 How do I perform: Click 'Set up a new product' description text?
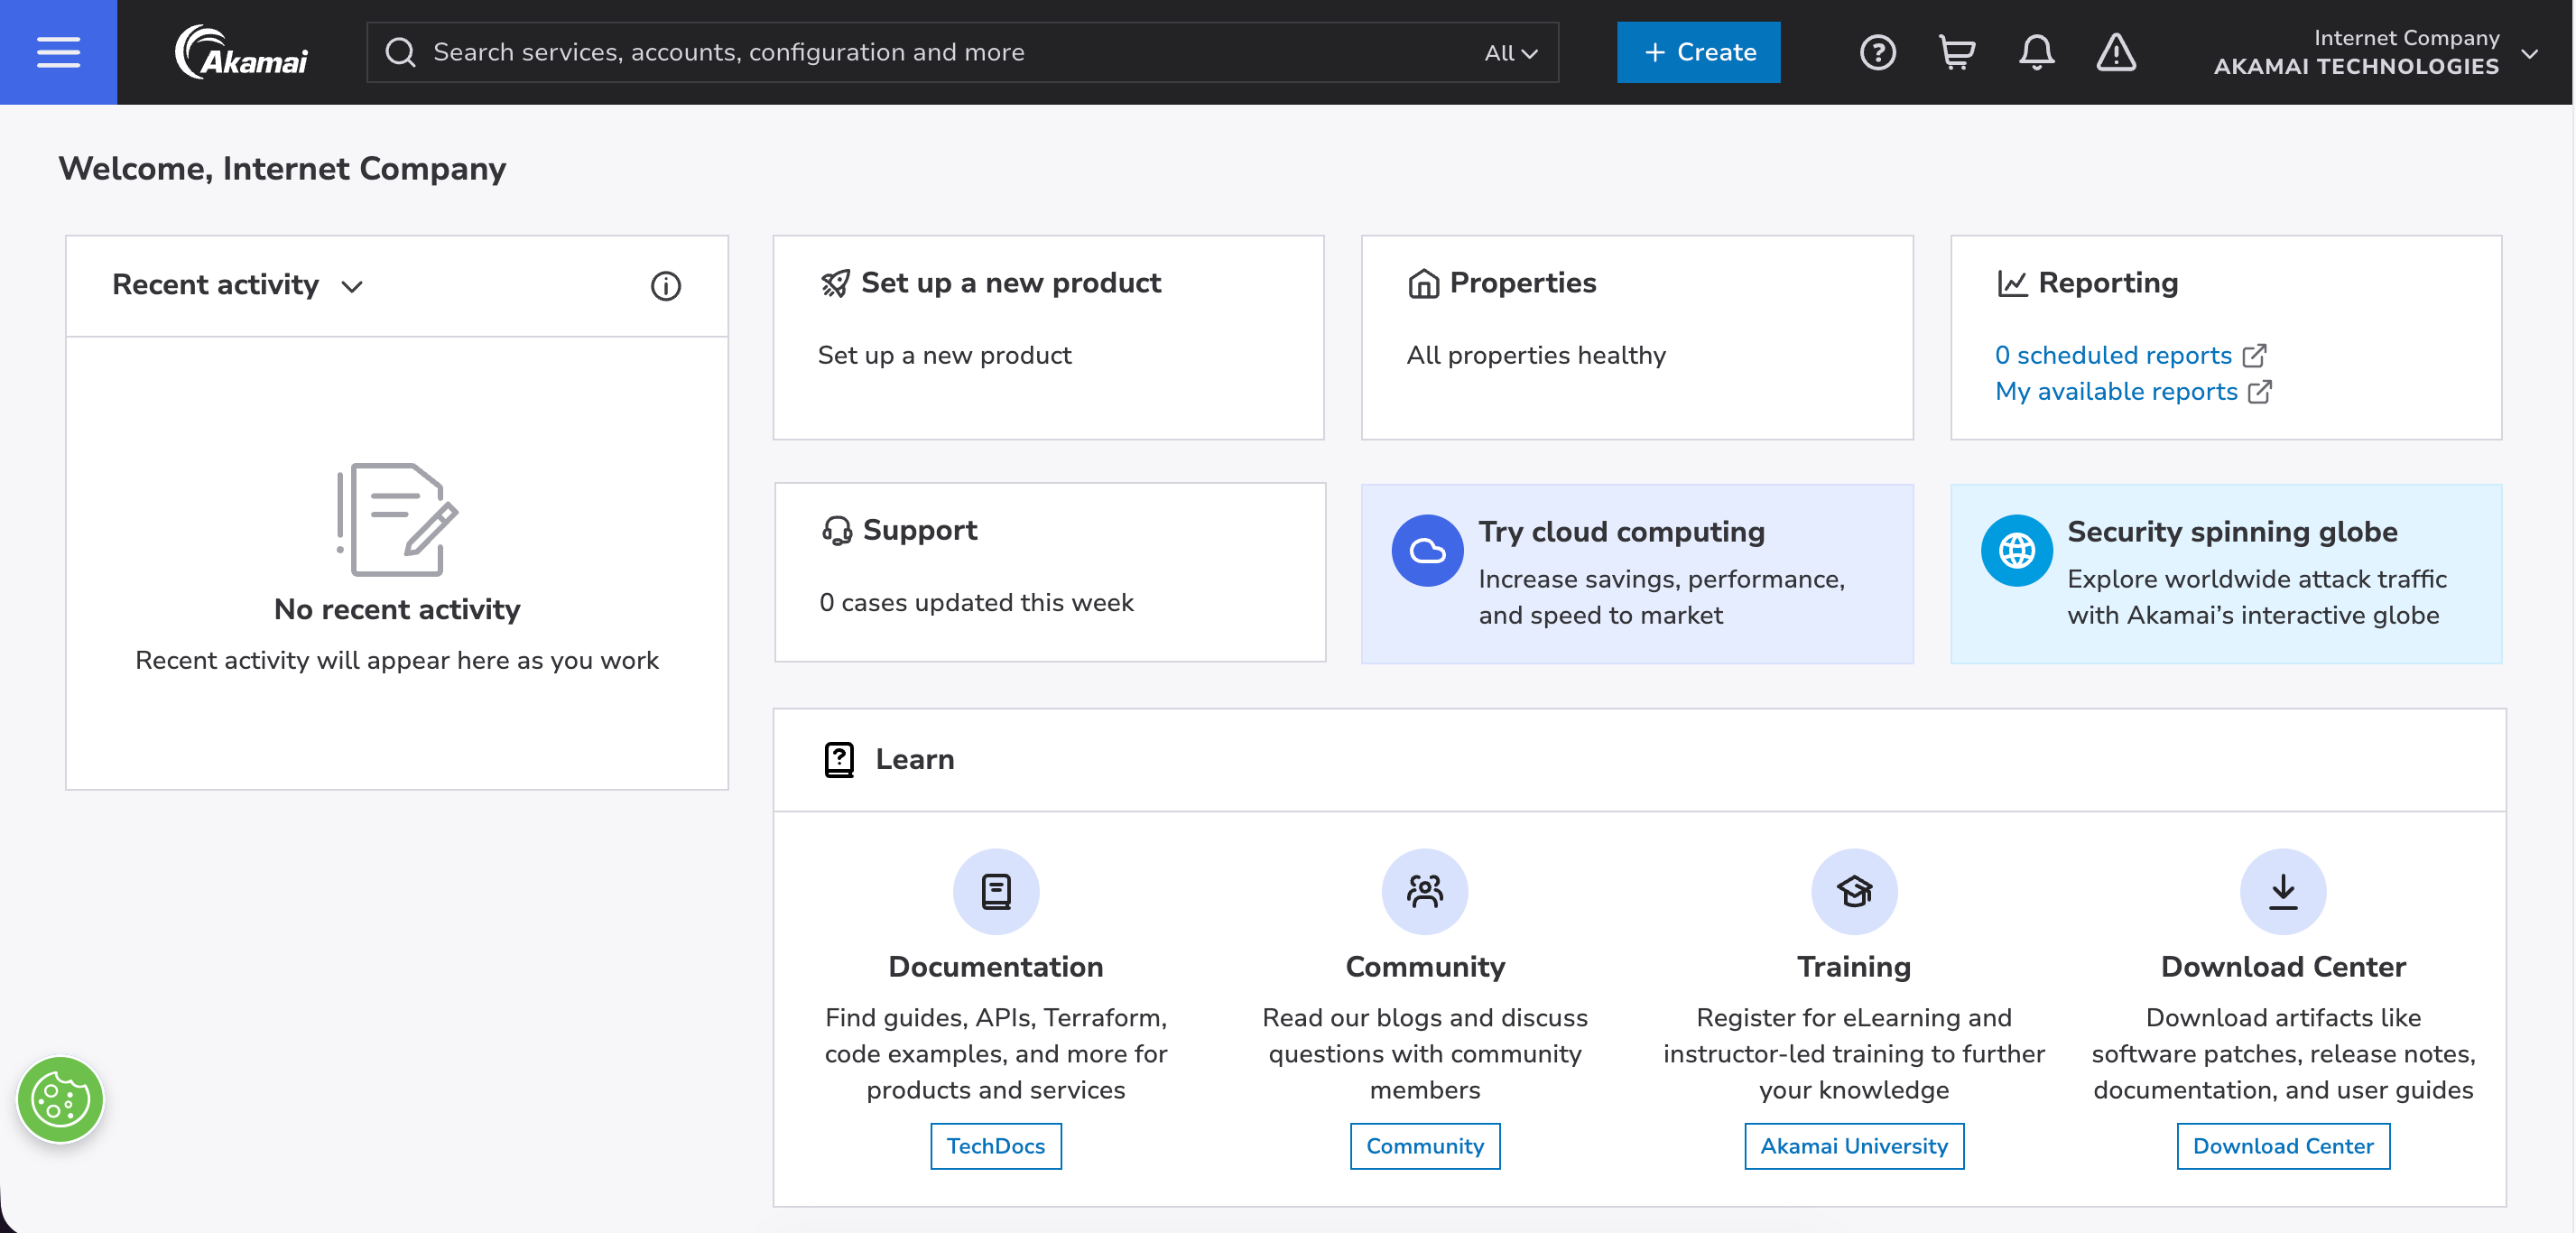point(944,356)
